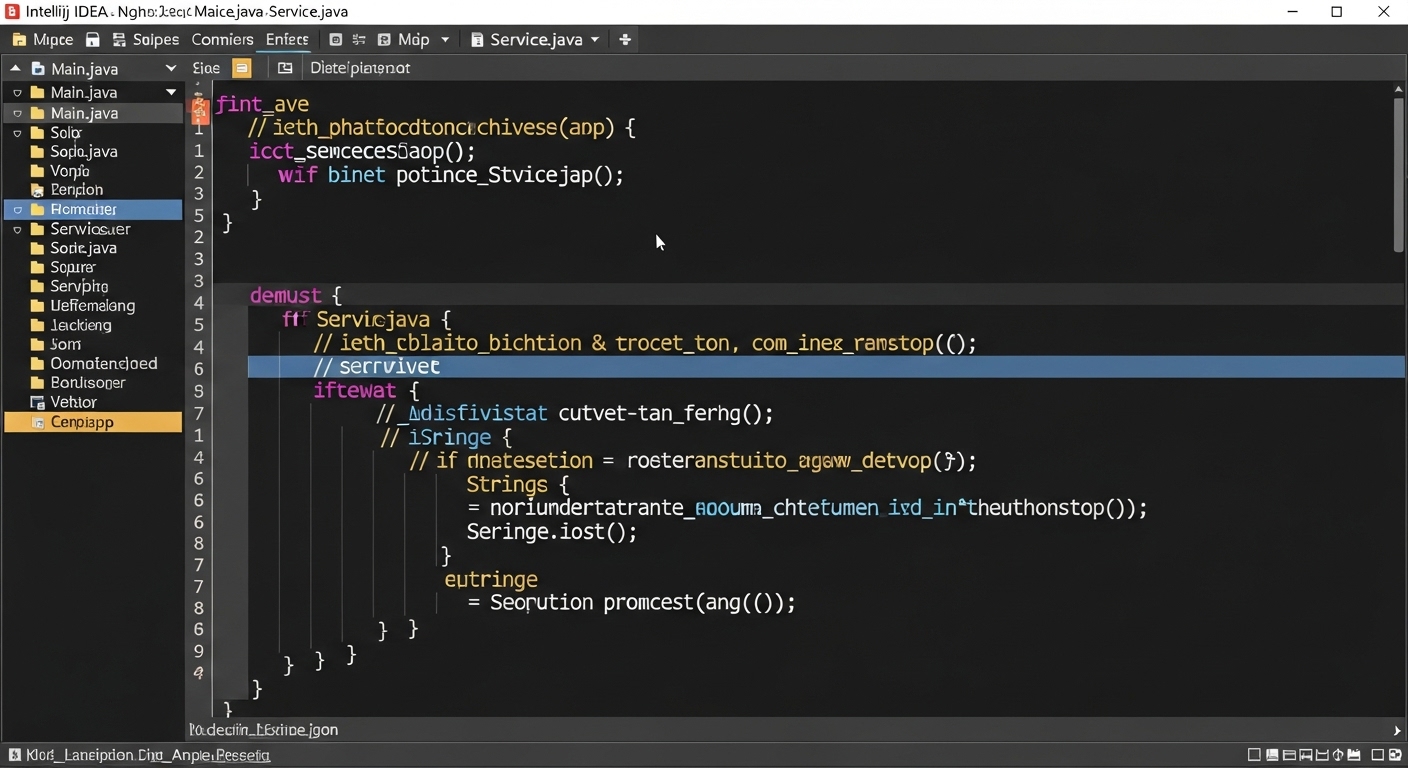This screenshot has height=768, width=1408.
Task: Click status bar icon left of Kiod_Laneipdon text
Action: [14, 755]
